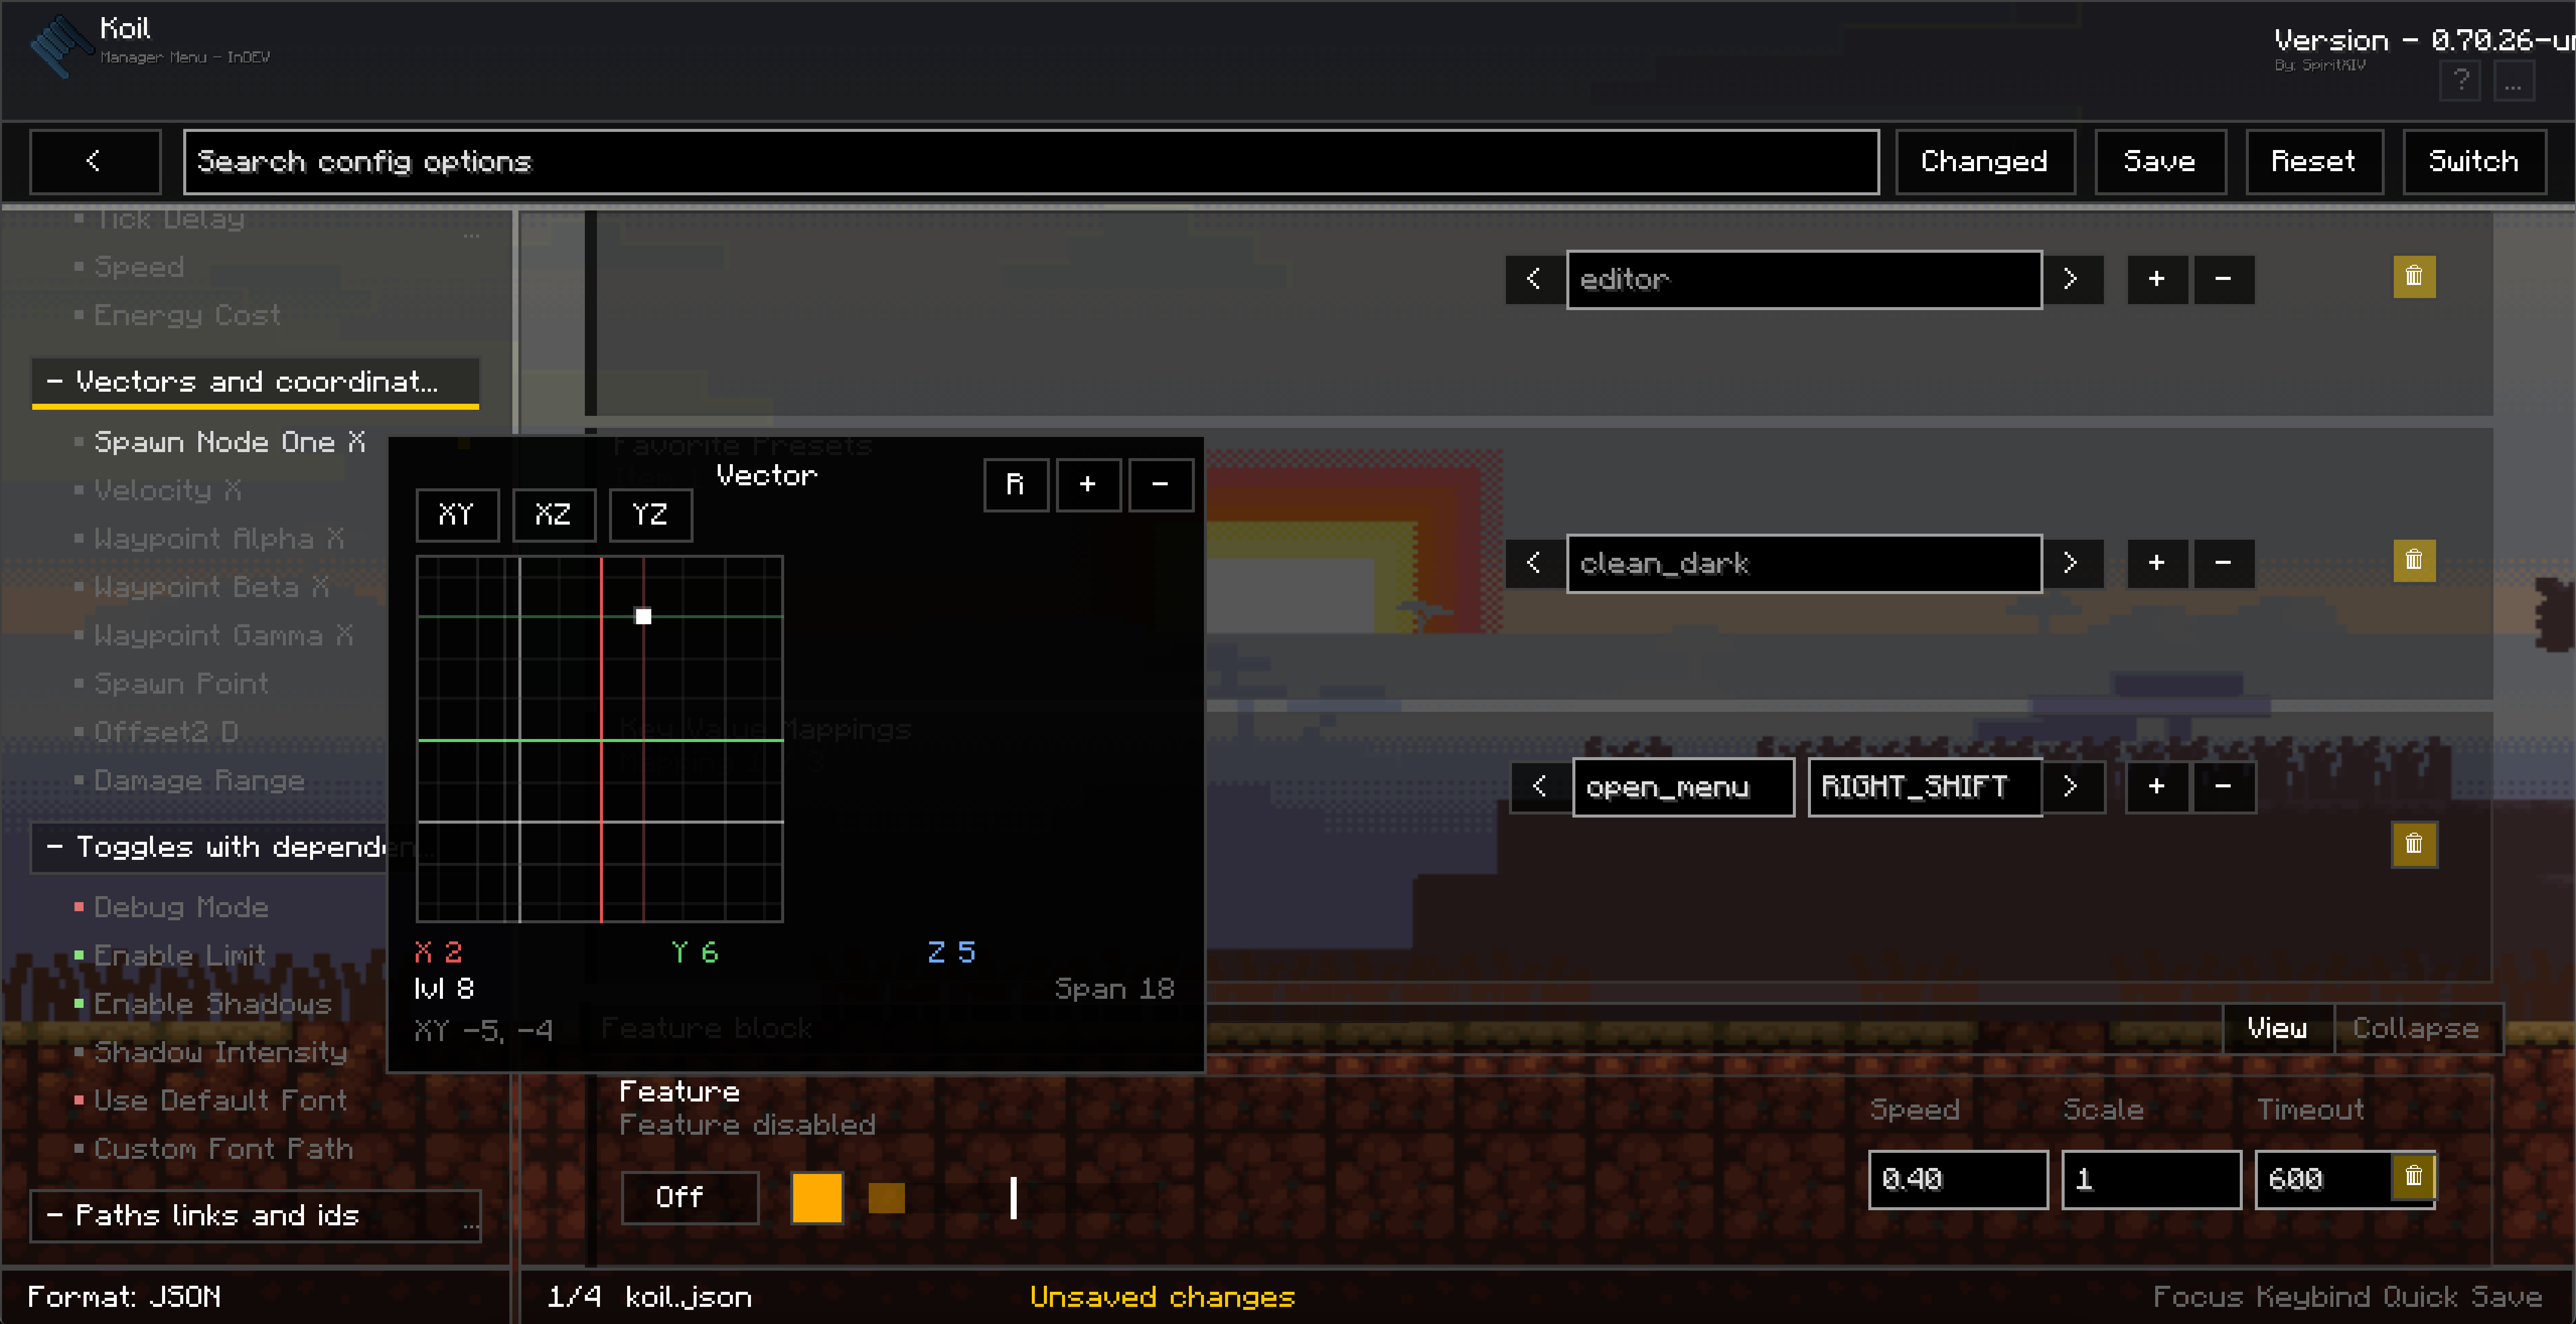Click the minus button in the editor row
Screen dimensions: 2576x1324
tap(2223, 279)
